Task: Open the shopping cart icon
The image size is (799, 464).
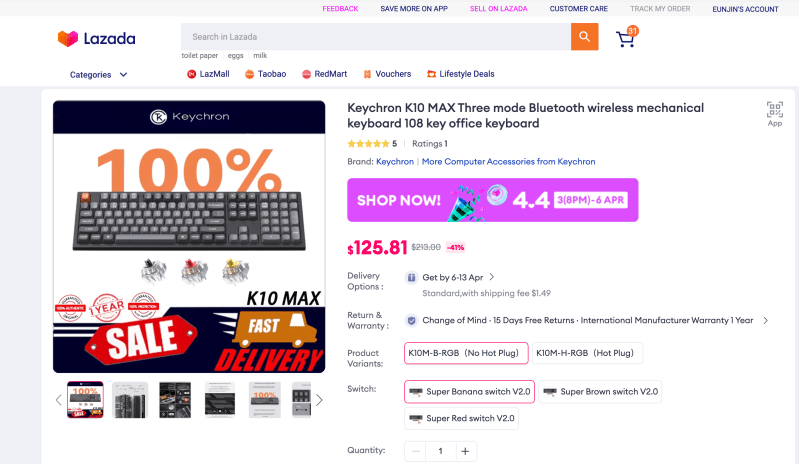Action: (x=626, y=39)
